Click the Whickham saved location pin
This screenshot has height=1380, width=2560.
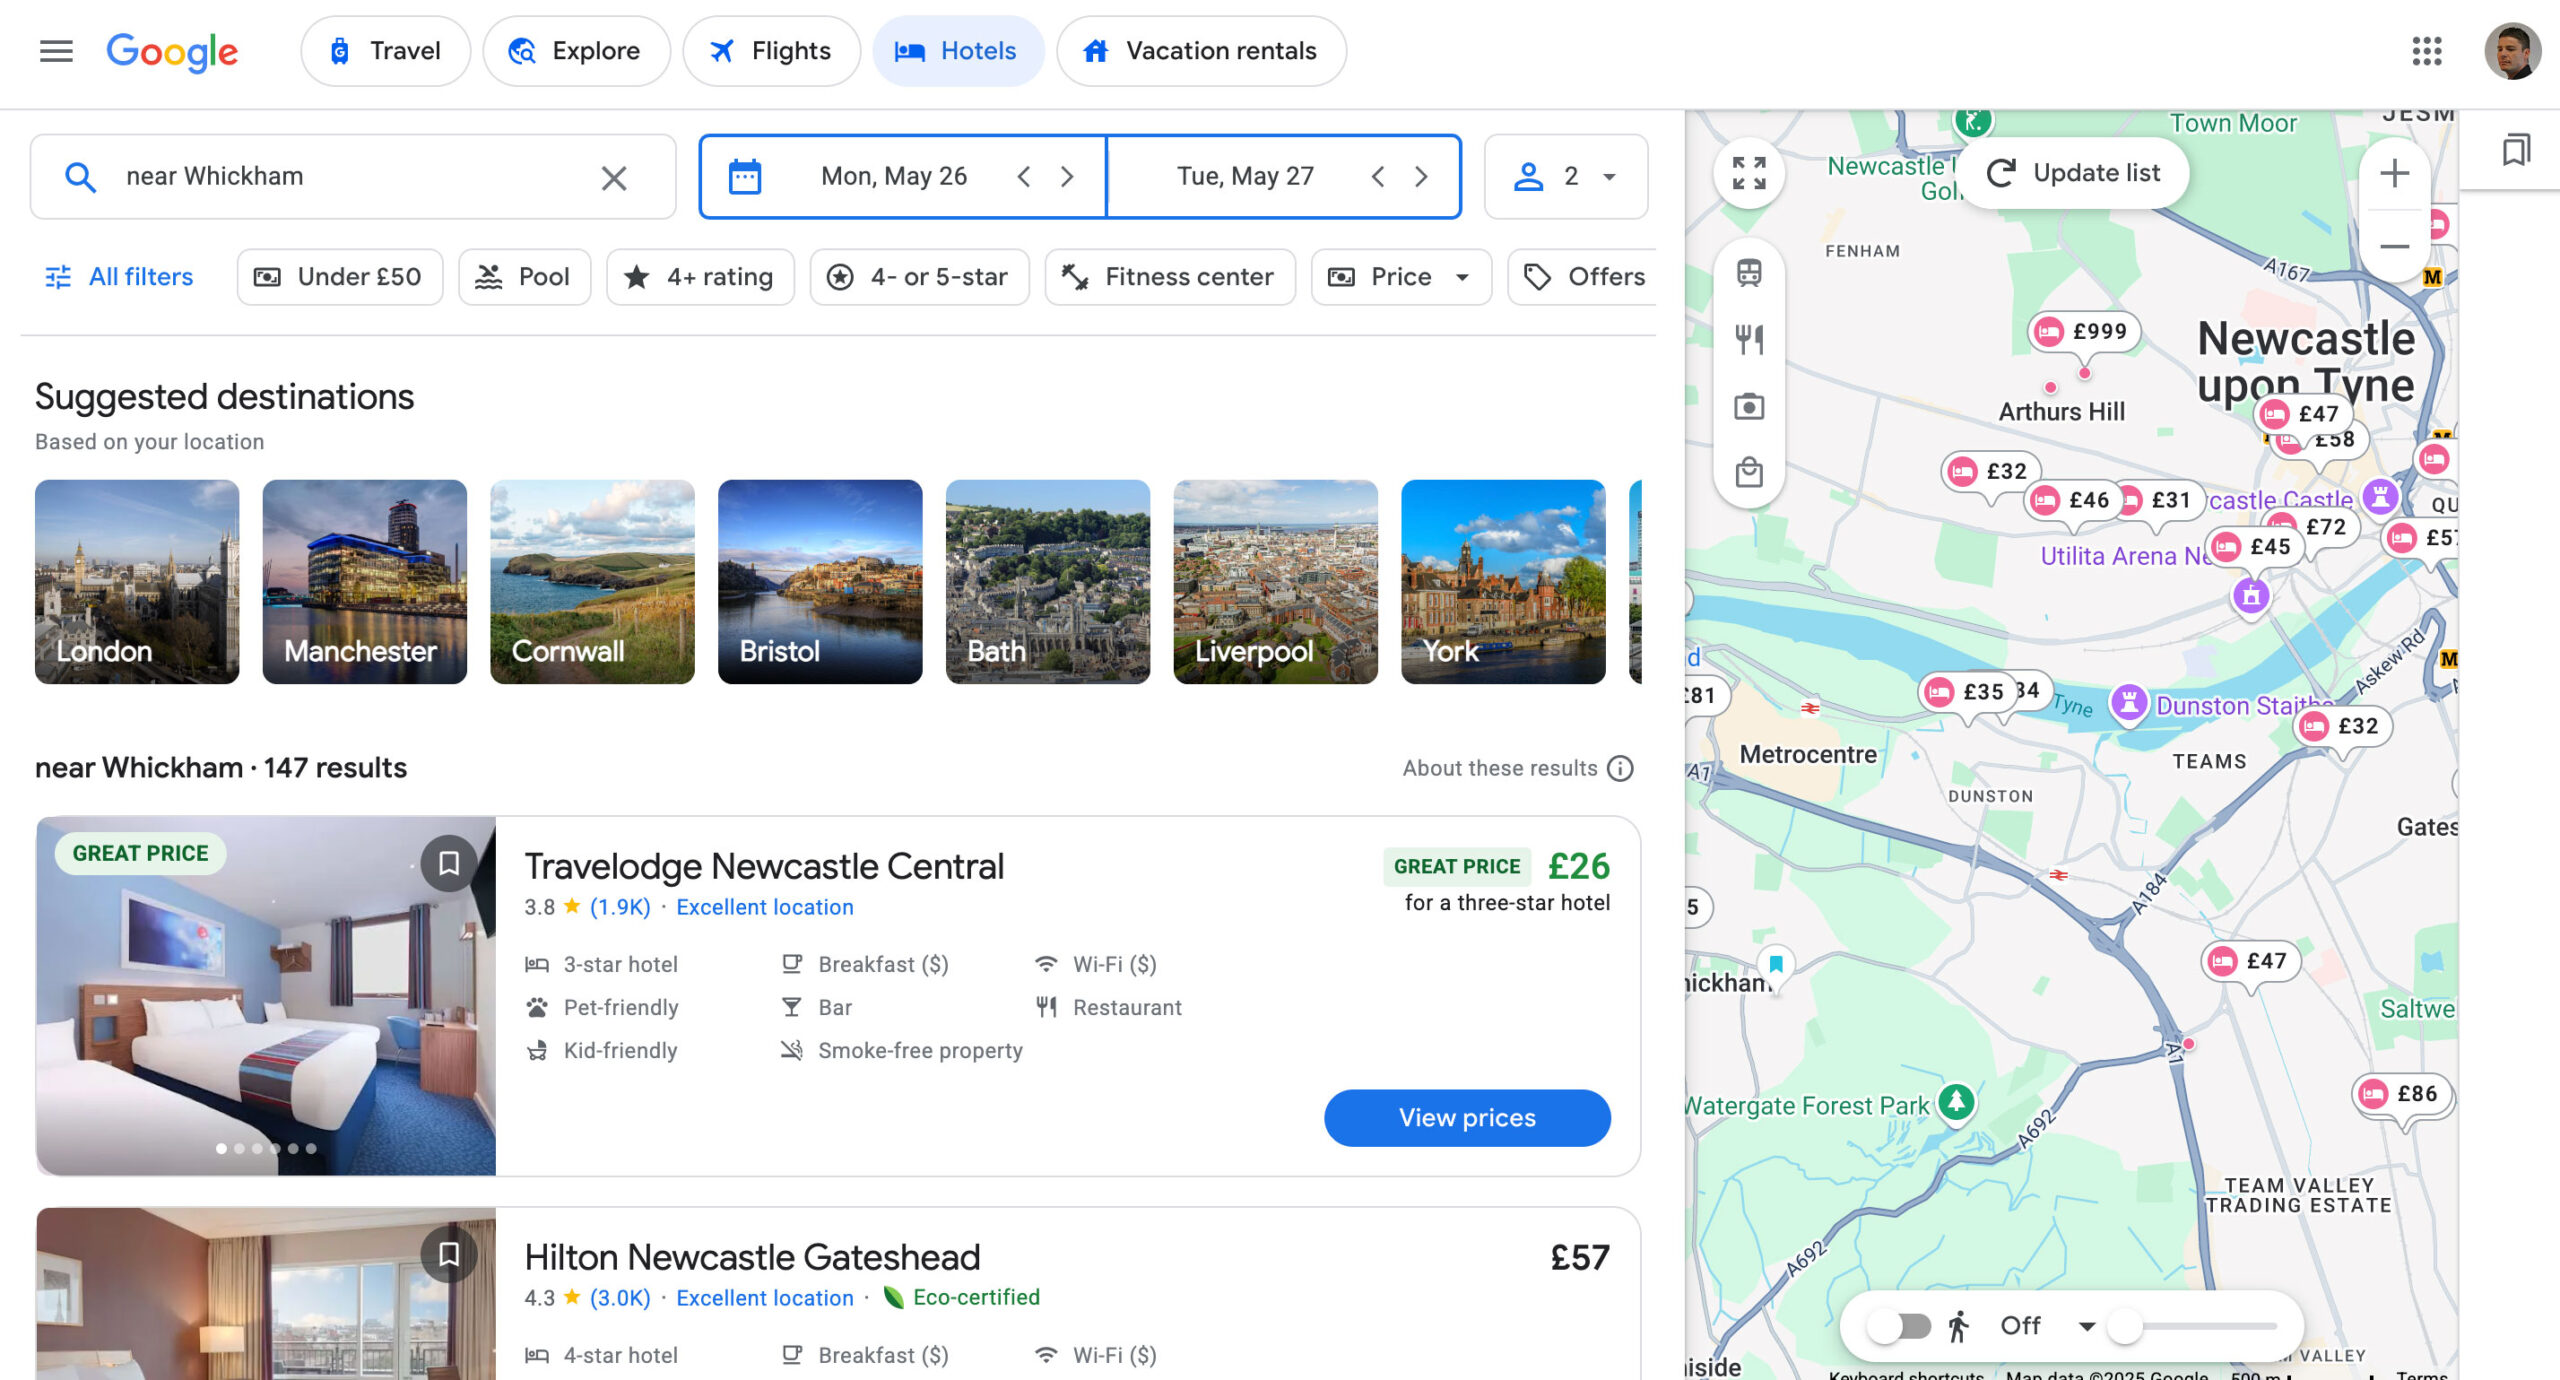1776,965
